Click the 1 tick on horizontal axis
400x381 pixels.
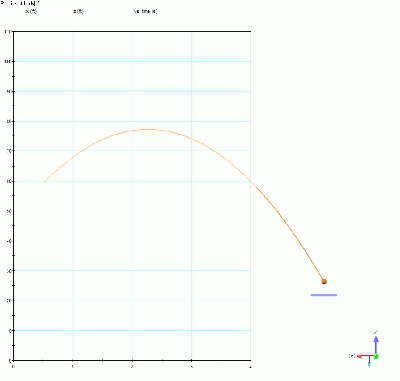73,366
